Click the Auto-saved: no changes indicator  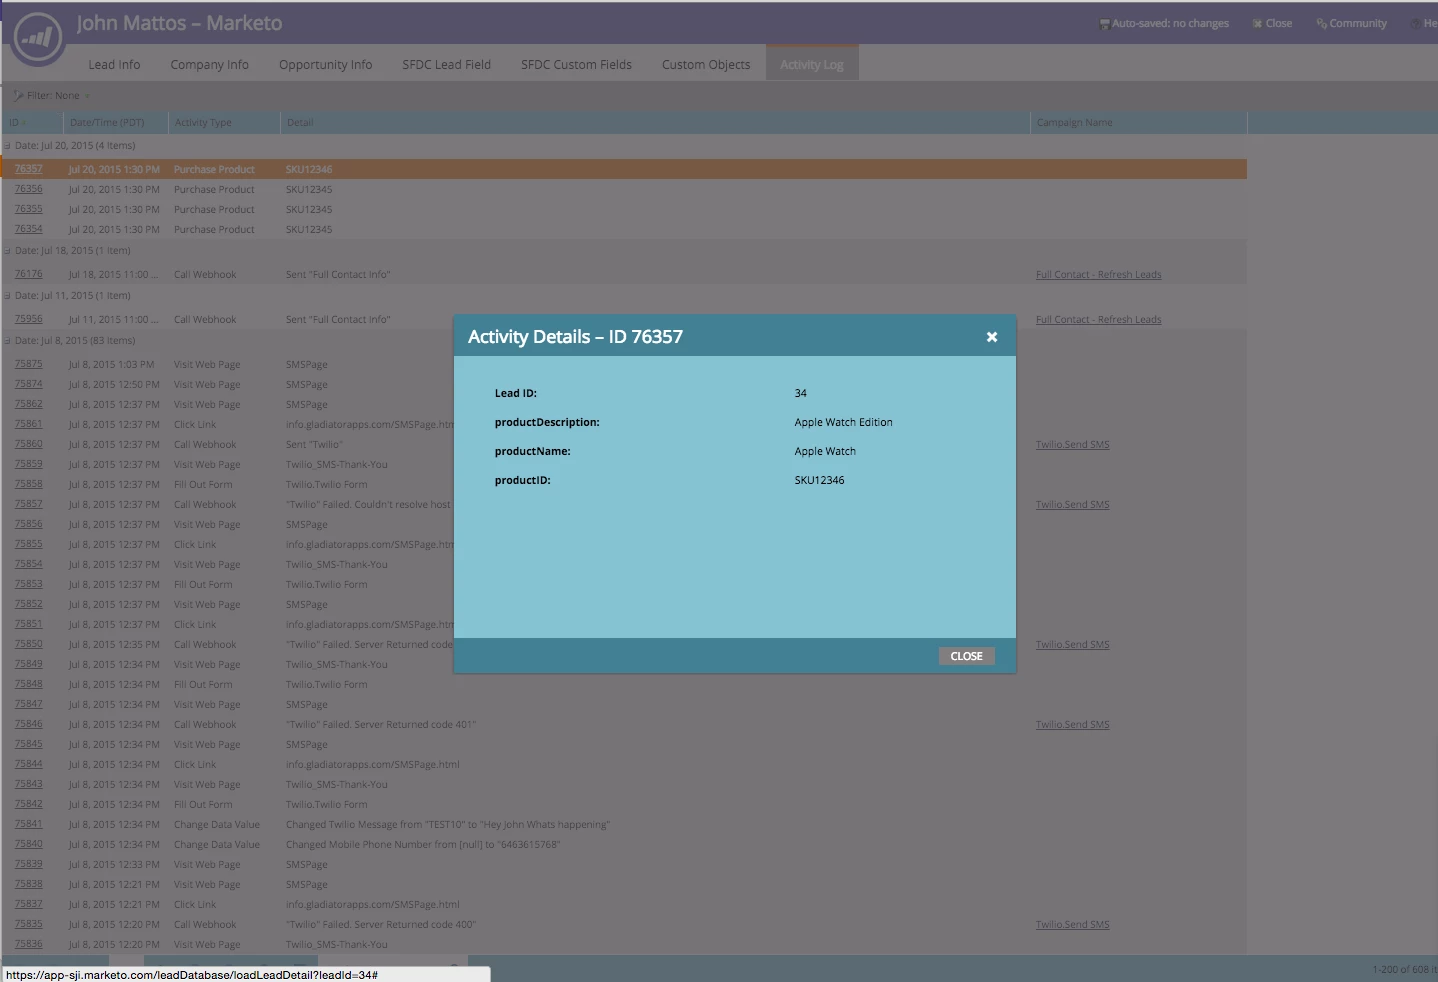click(1164, 23)
